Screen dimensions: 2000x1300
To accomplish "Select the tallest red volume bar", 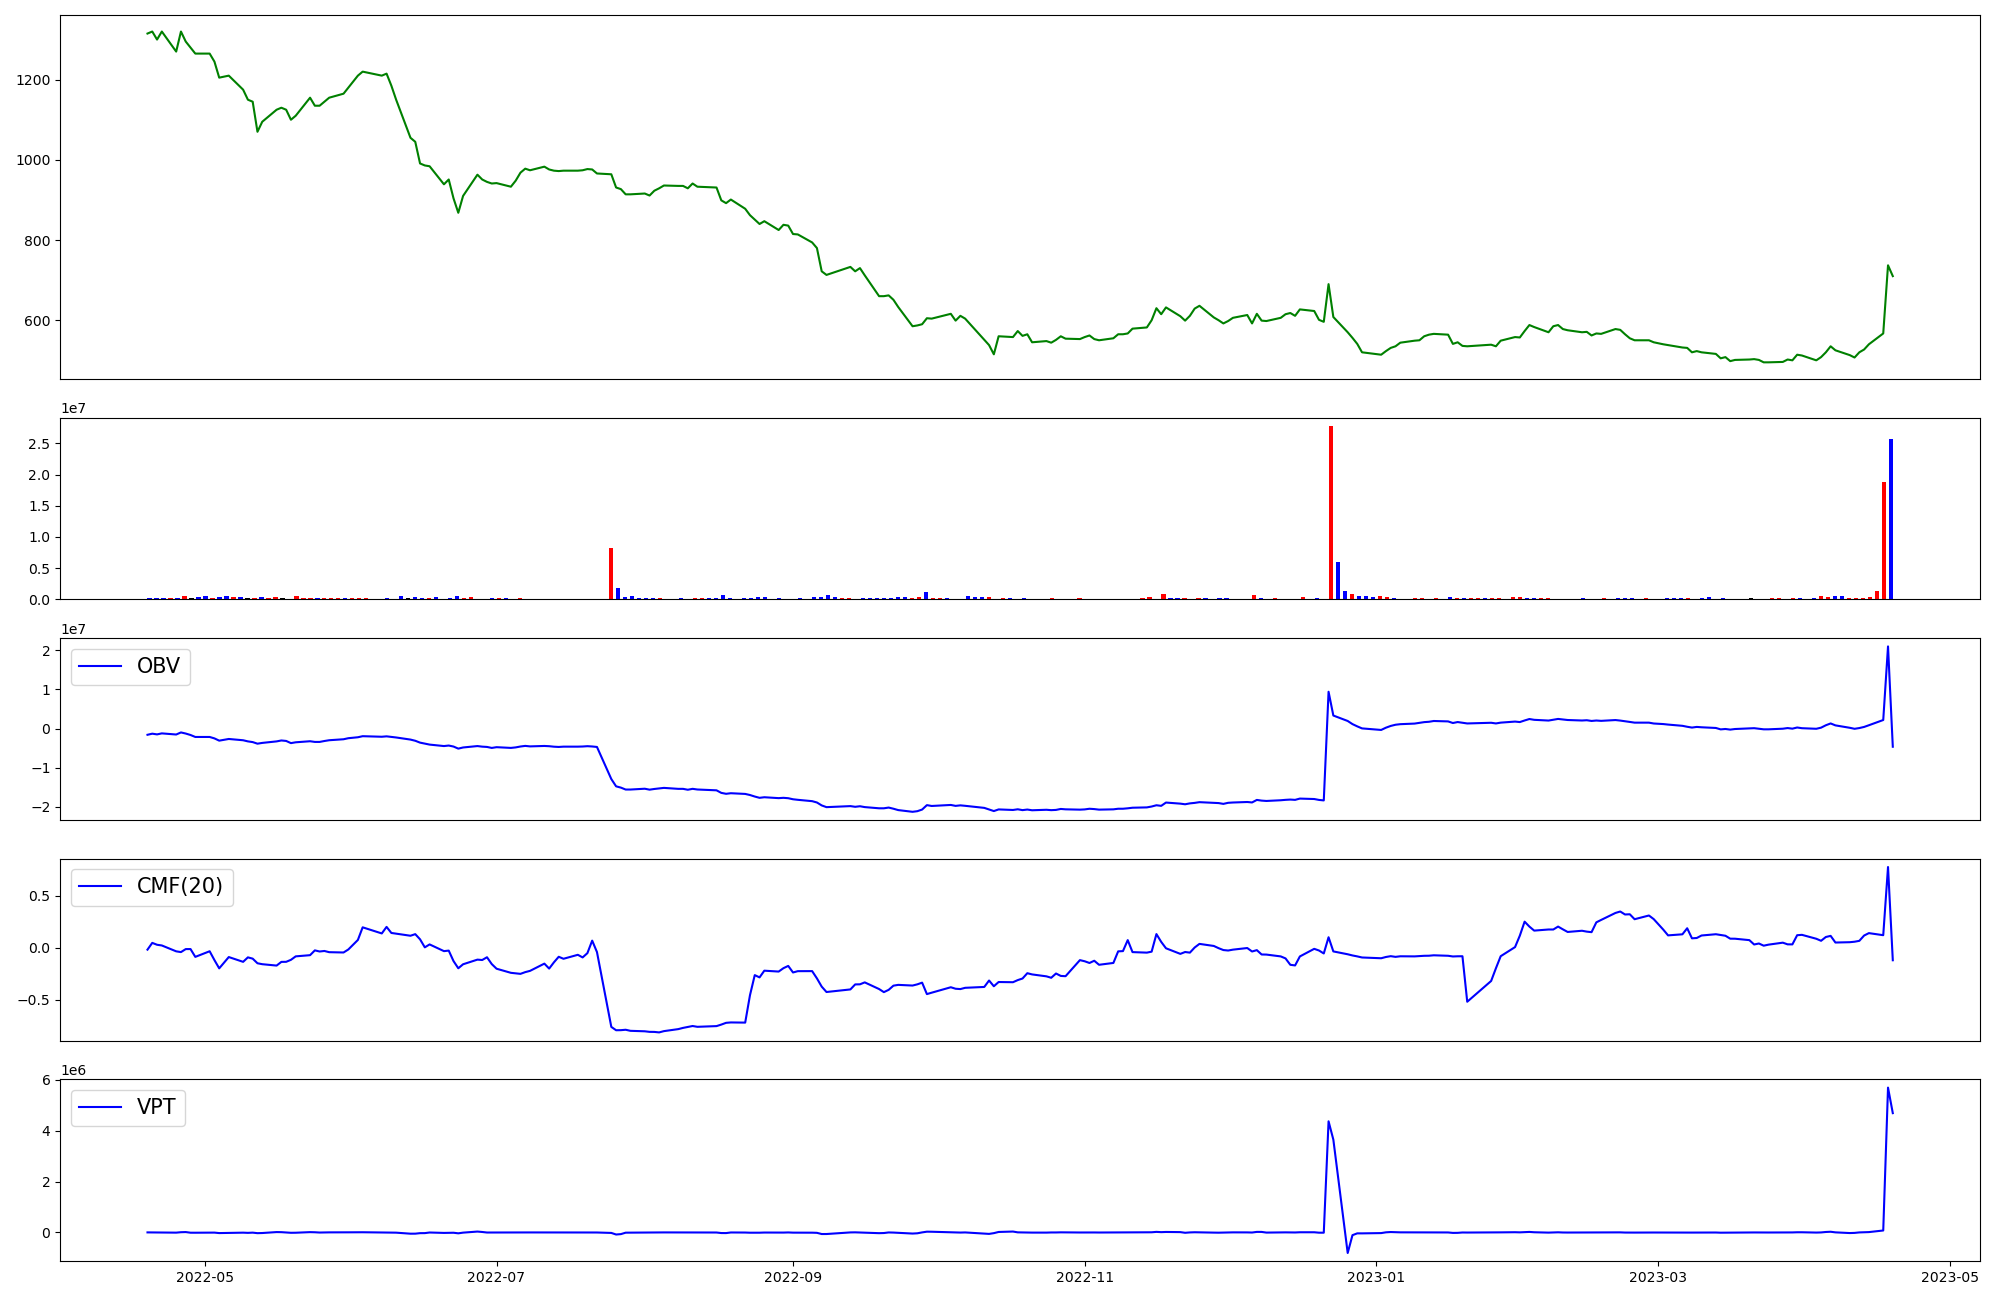I will [x=1331, y=512].
